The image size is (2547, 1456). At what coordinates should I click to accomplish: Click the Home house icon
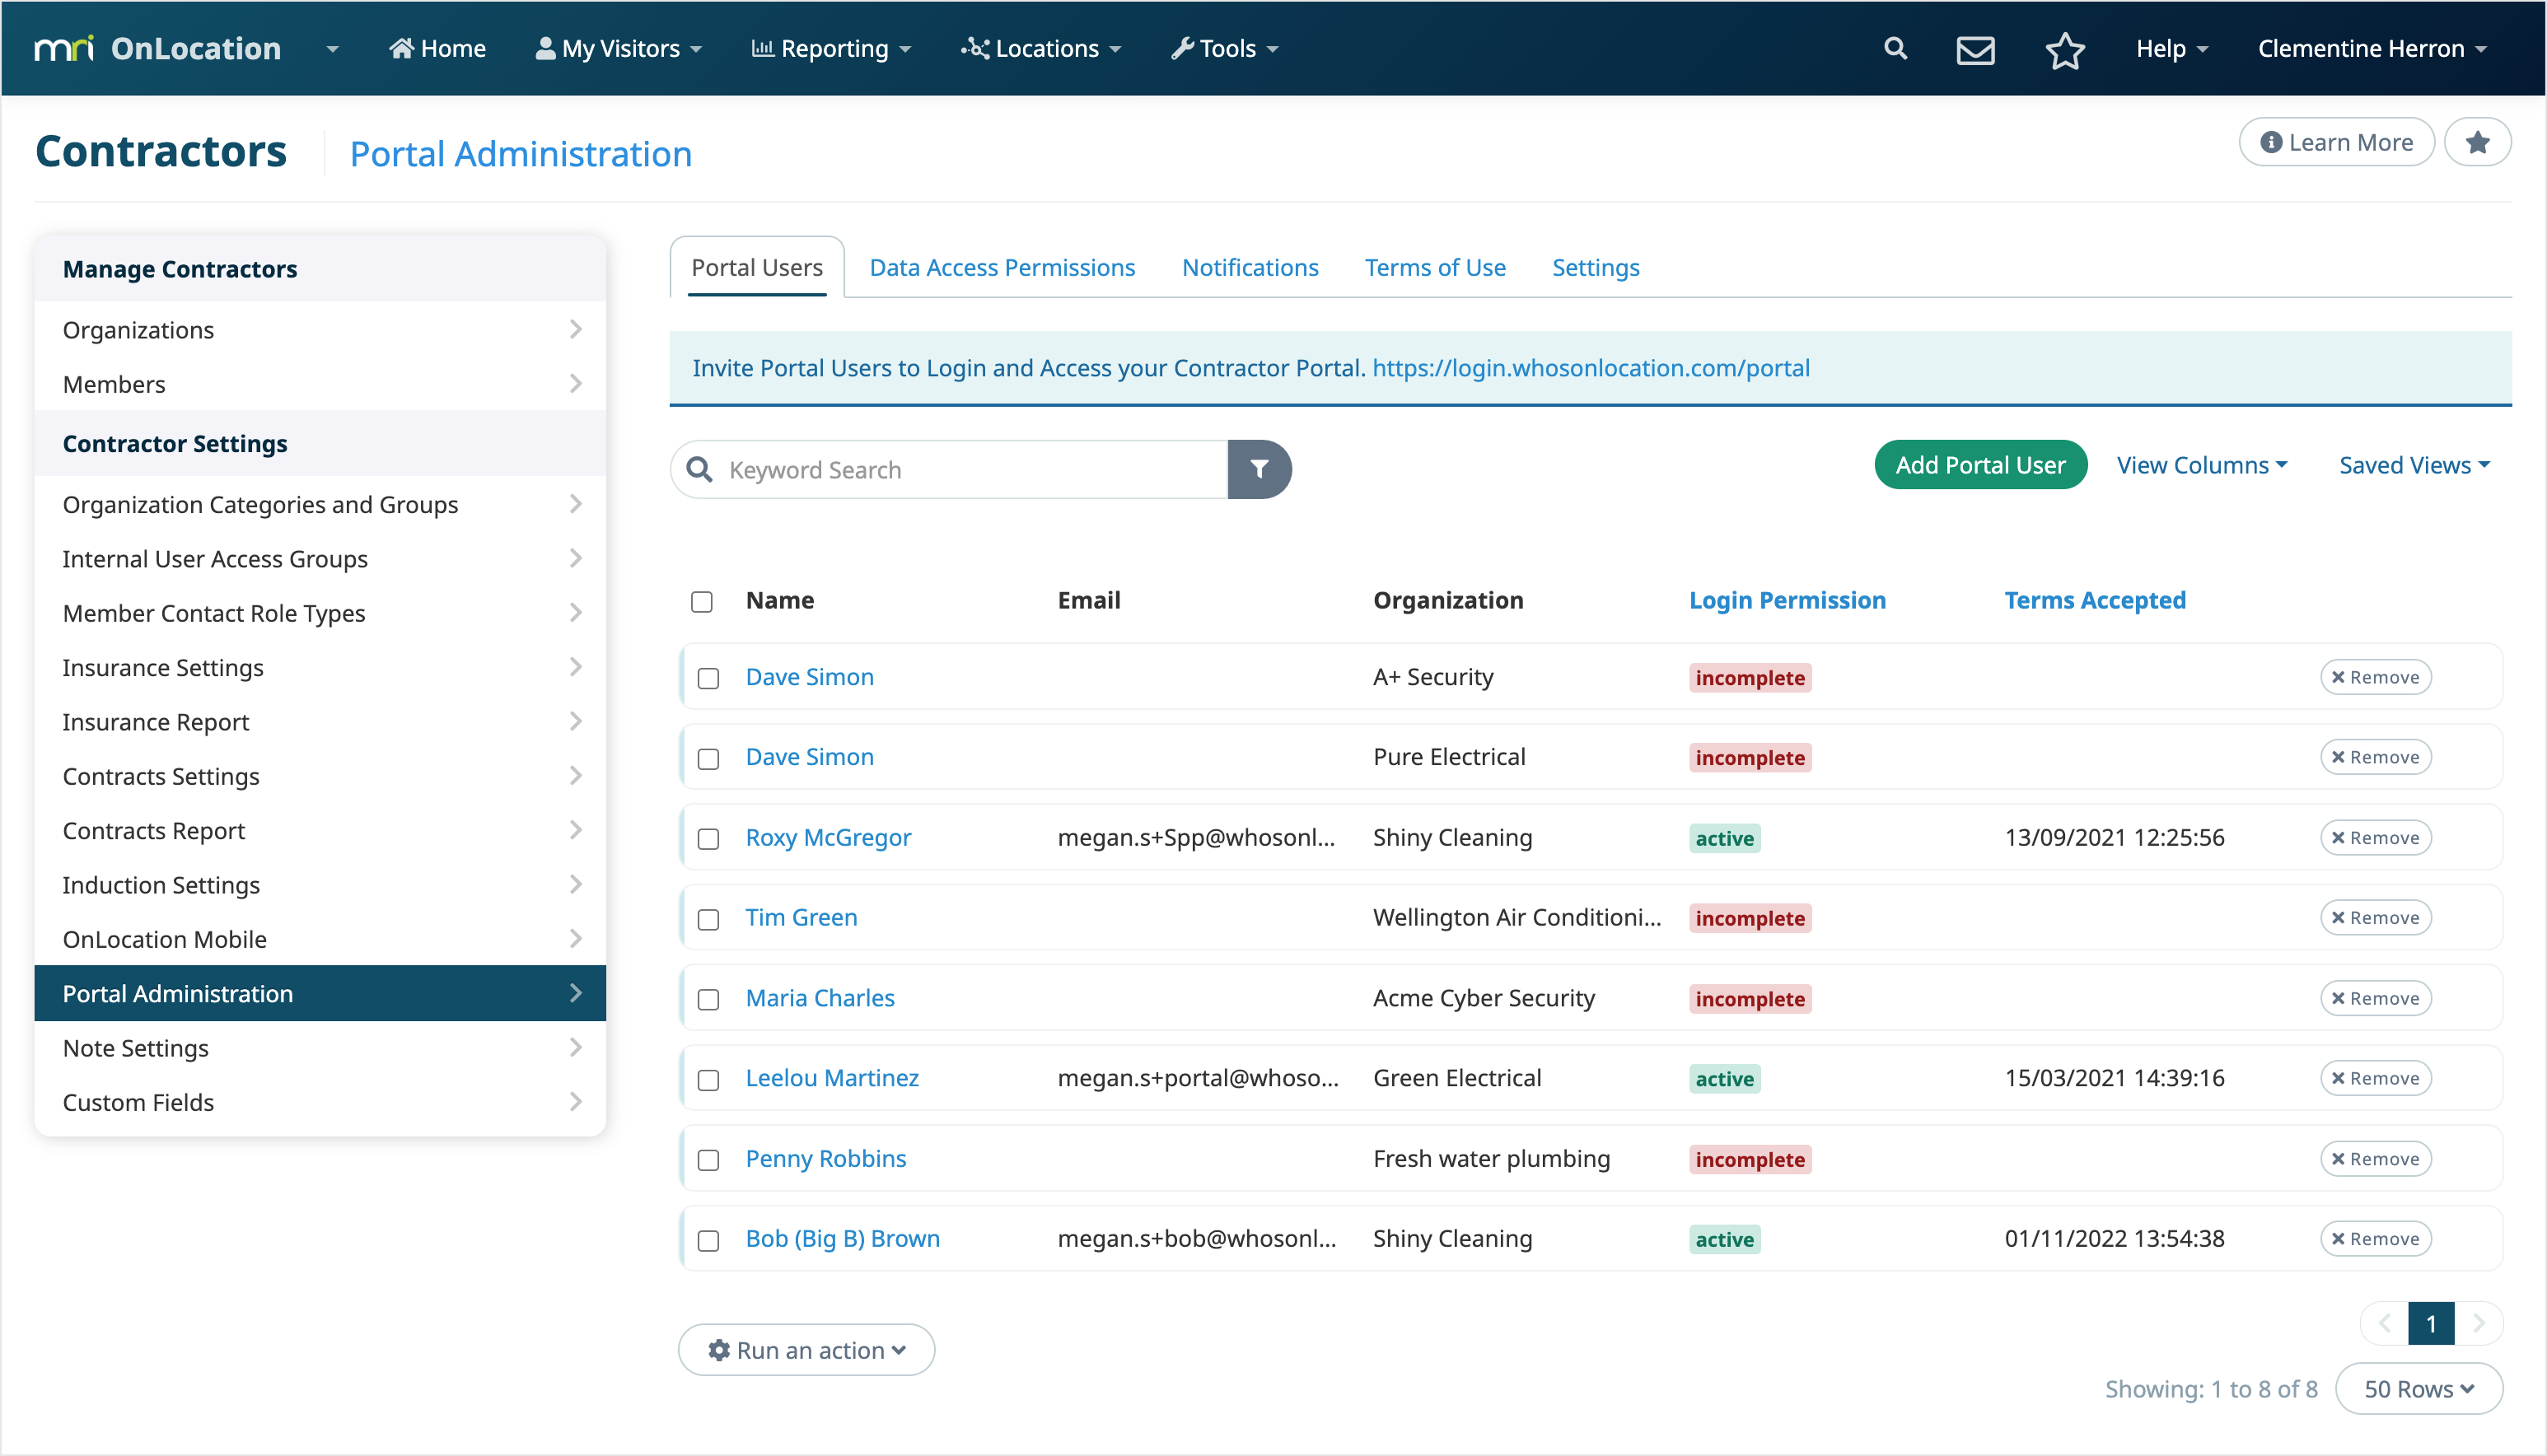[401, 48]
